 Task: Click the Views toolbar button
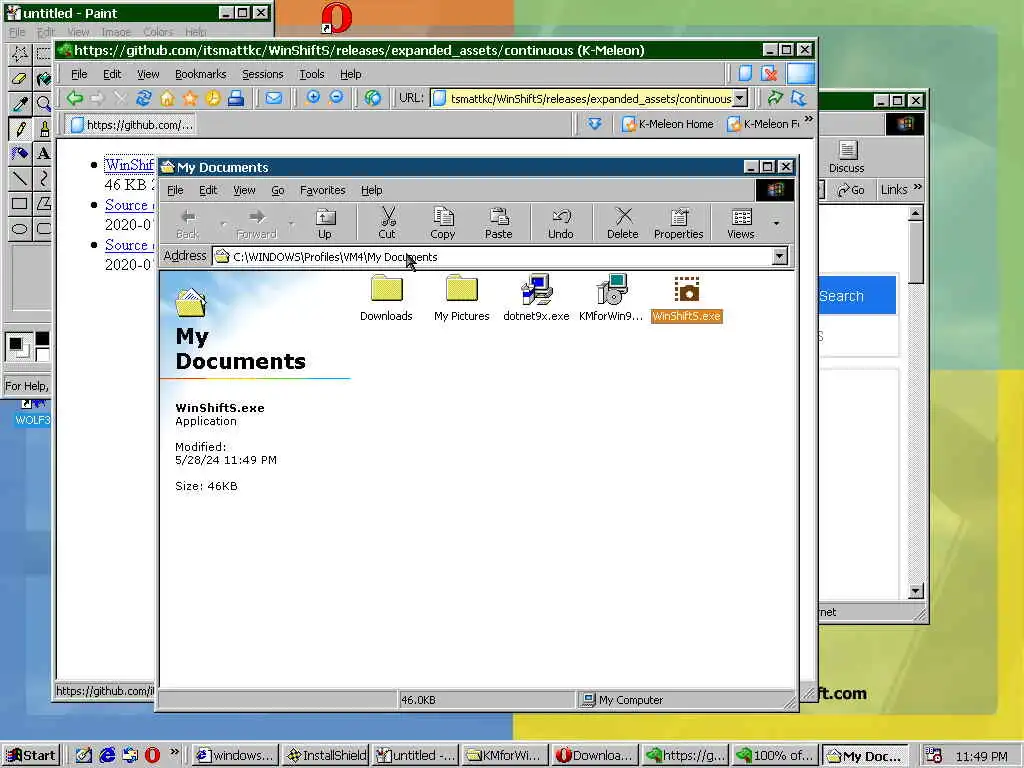point(741,223)
